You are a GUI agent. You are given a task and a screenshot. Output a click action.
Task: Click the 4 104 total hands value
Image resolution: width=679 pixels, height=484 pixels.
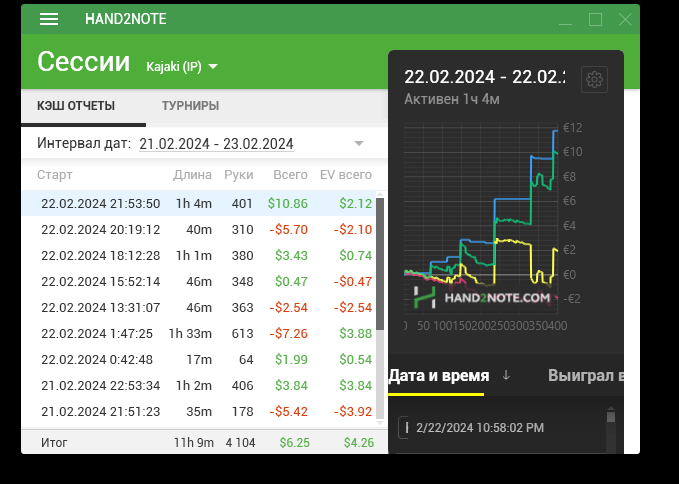[240, 442]
